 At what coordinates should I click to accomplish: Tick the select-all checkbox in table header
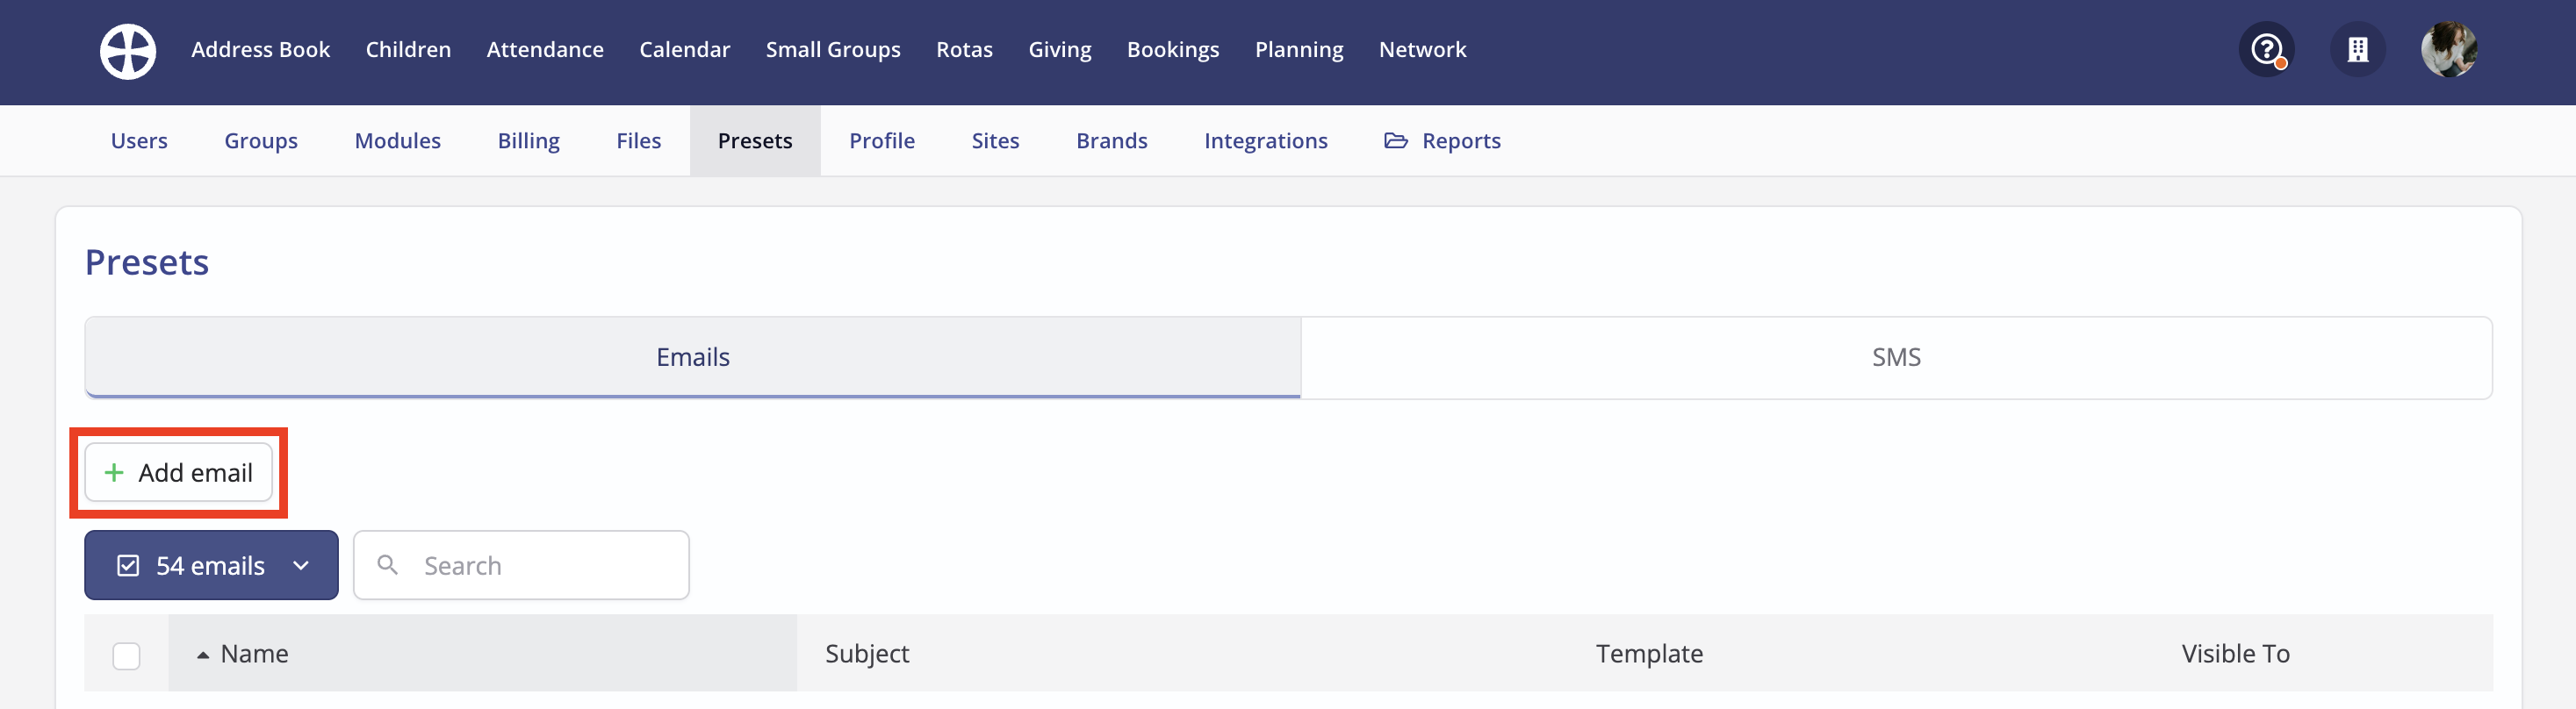(126, 655)
